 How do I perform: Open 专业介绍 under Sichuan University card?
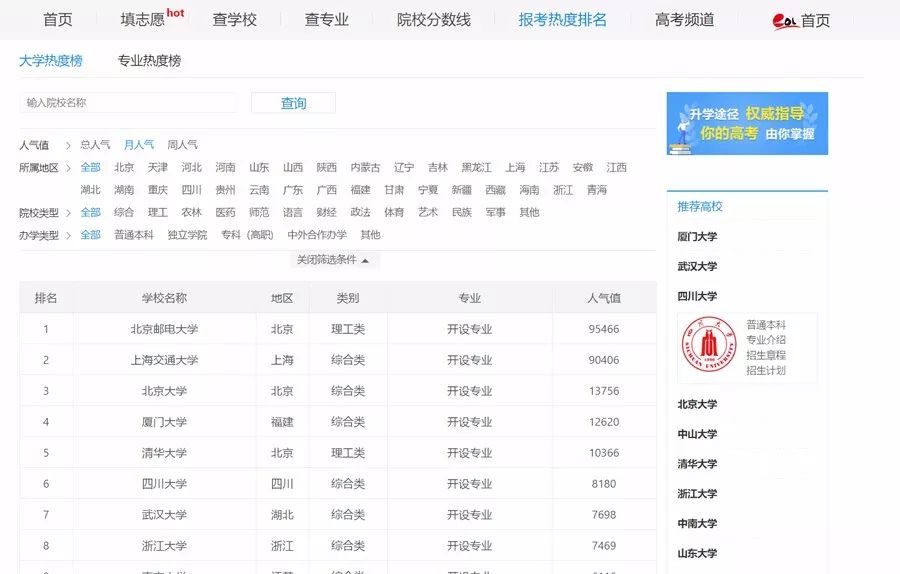click(x=766, y=340)
